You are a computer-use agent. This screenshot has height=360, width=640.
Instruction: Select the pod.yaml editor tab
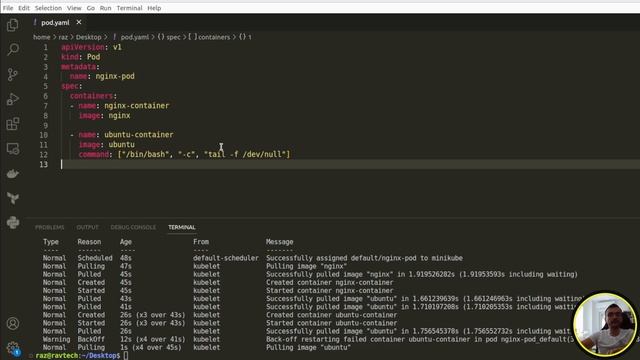(x=55, y=22)
